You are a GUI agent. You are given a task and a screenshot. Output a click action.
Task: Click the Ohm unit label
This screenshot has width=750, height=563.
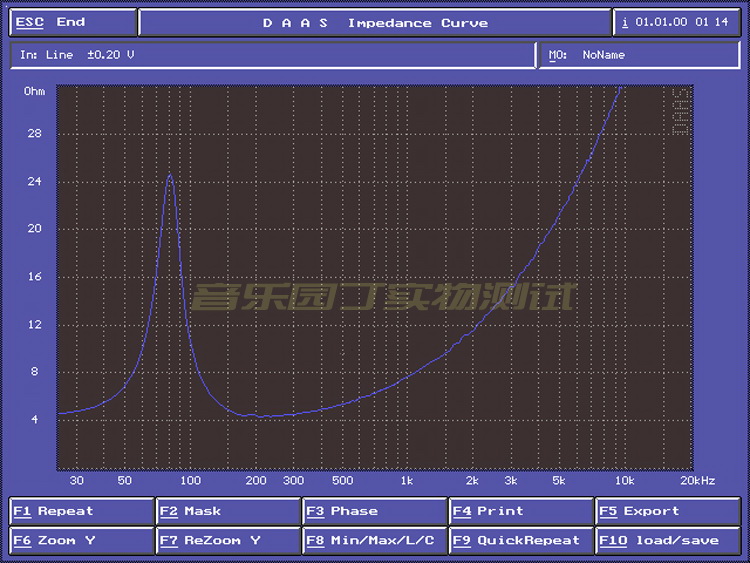[x=34, y=91]
